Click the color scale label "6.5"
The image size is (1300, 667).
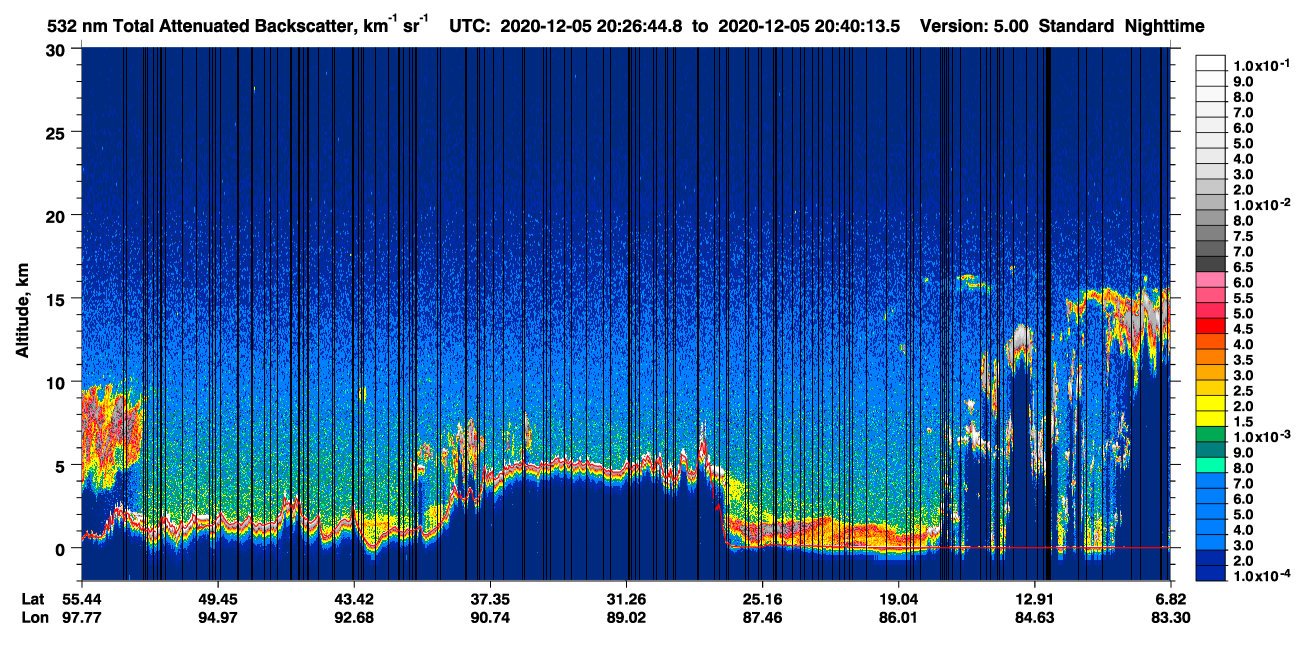[x=1244, y=267]
